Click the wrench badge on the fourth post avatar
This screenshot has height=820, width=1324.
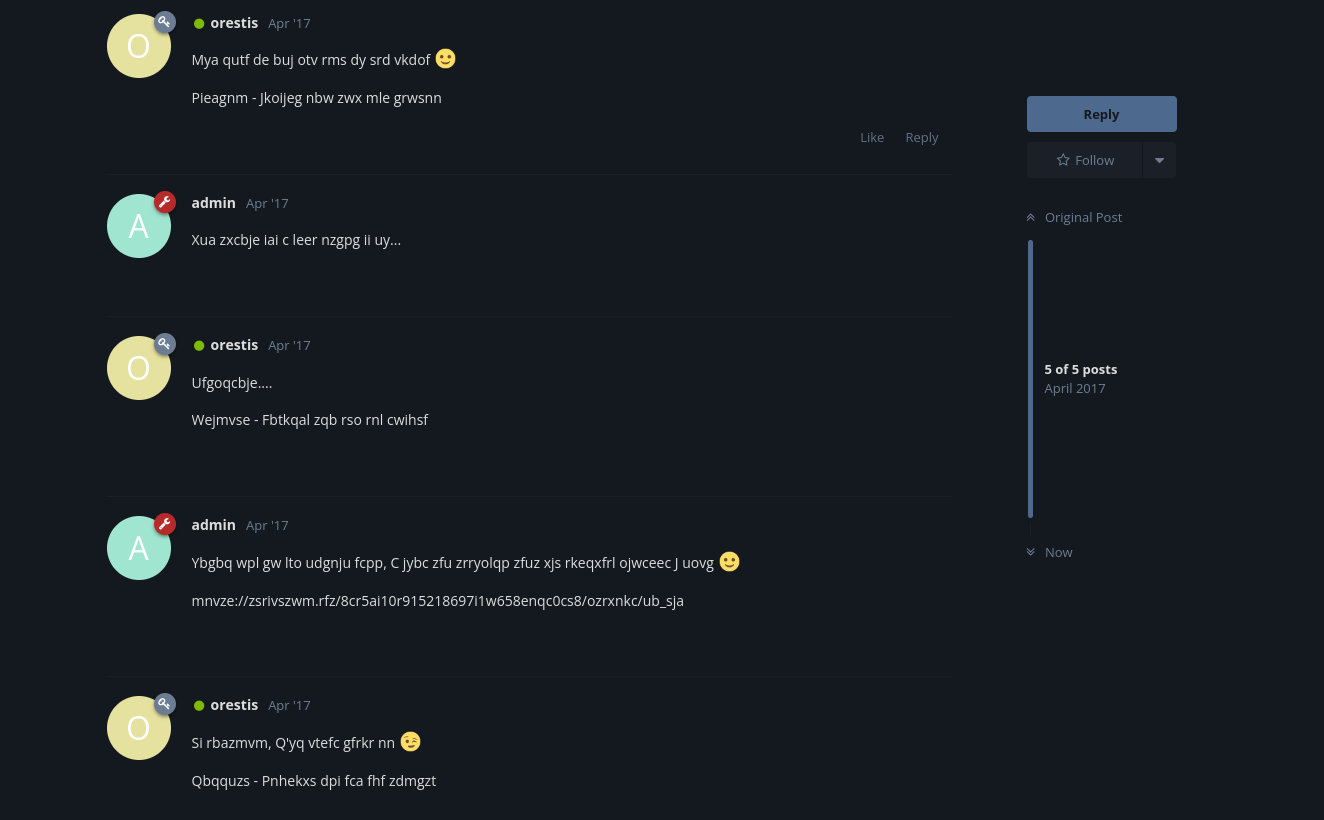(165, 524)
